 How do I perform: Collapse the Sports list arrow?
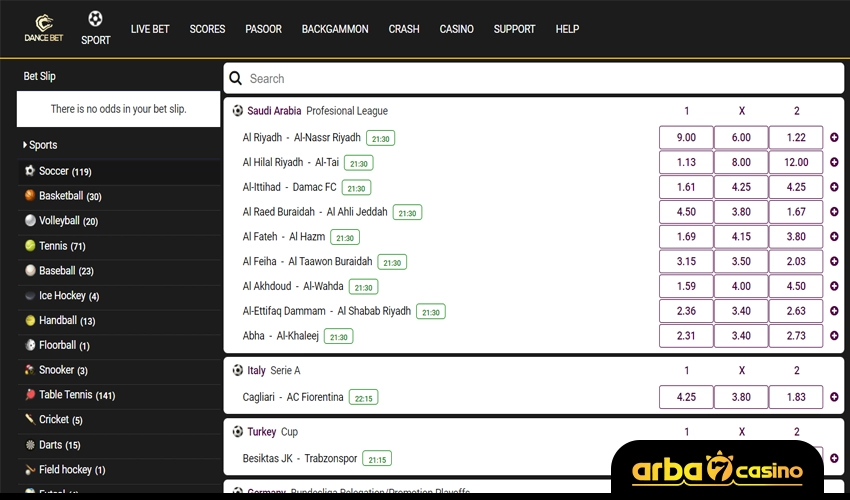click(25, 145)
